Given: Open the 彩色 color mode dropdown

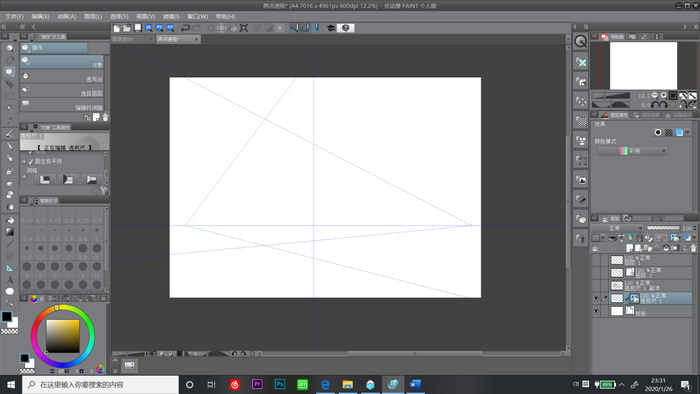Looking at the screenshot, I should [632, 151].
